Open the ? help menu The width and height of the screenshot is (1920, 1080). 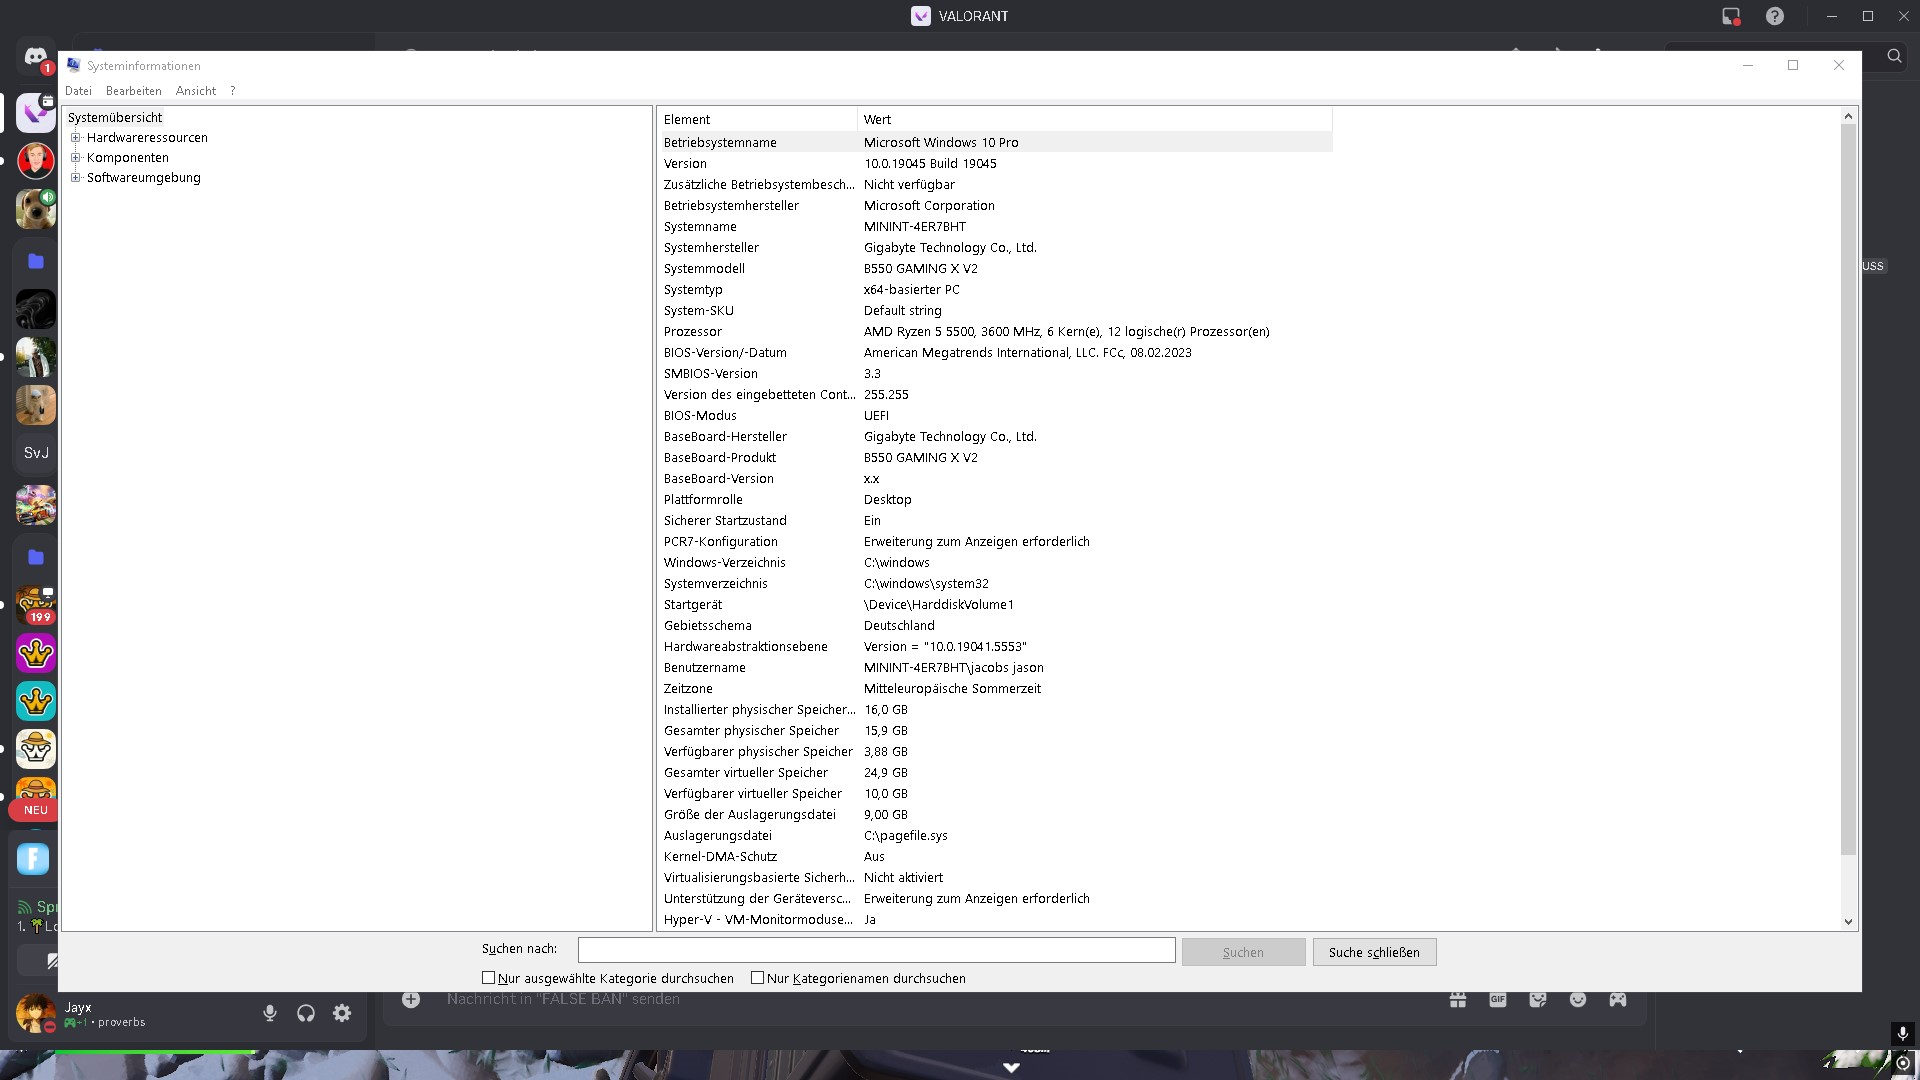(233, 91)
